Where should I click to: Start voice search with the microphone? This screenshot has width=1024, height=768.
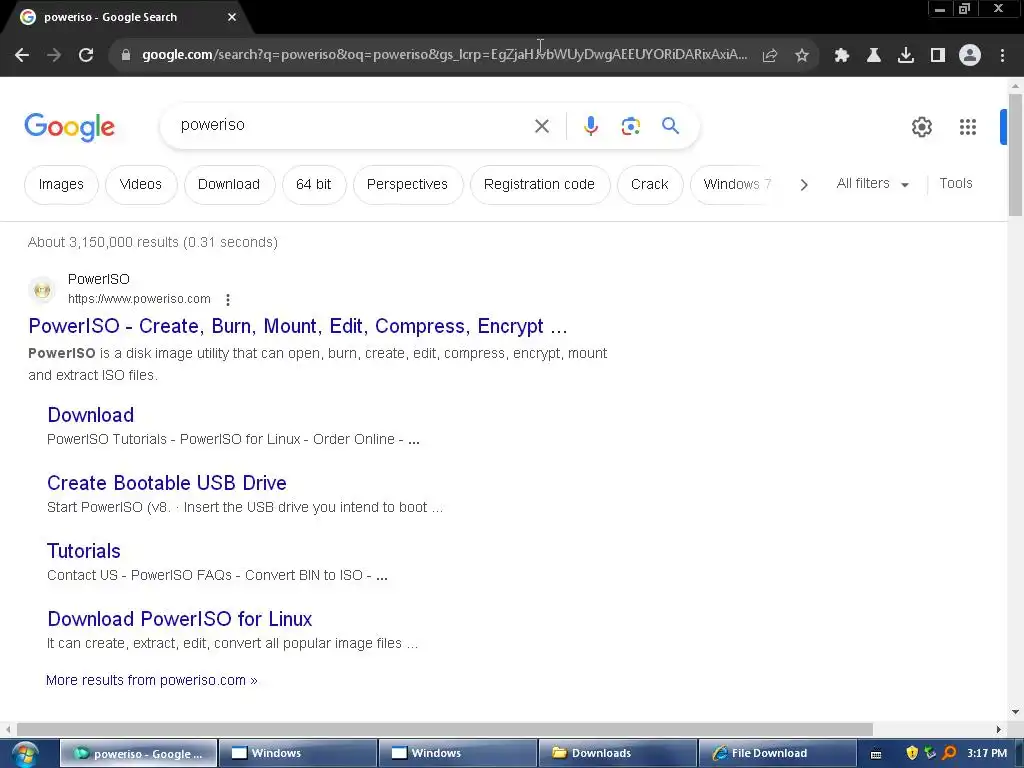[591, 126]
